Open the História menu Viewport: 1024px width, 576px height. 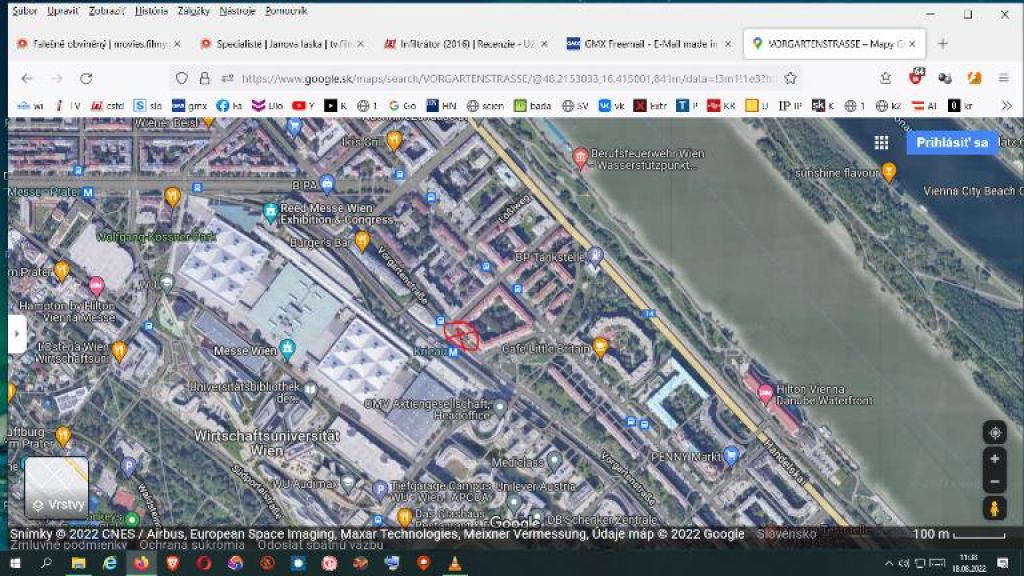click(x=151, y=11)
